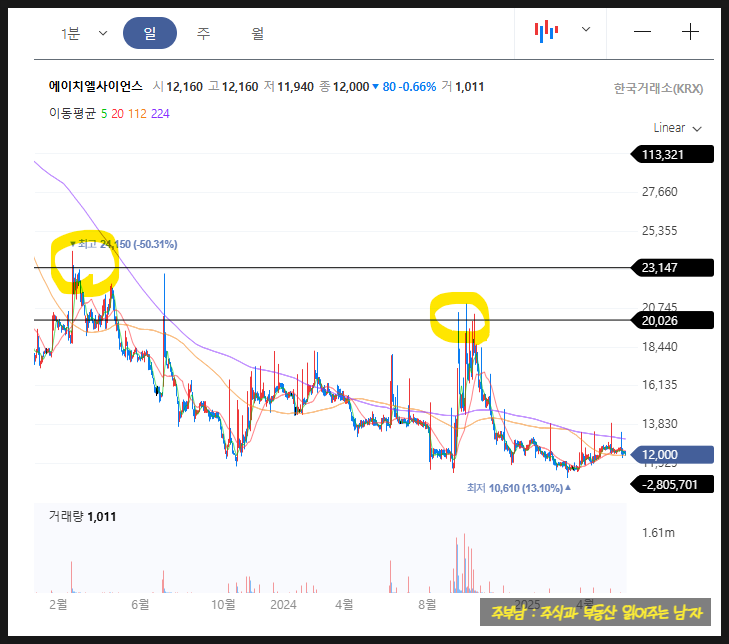Click the 25,355 price axis label
The height and width of the screenshot is (644, 729).
click(x=659, y=231)
